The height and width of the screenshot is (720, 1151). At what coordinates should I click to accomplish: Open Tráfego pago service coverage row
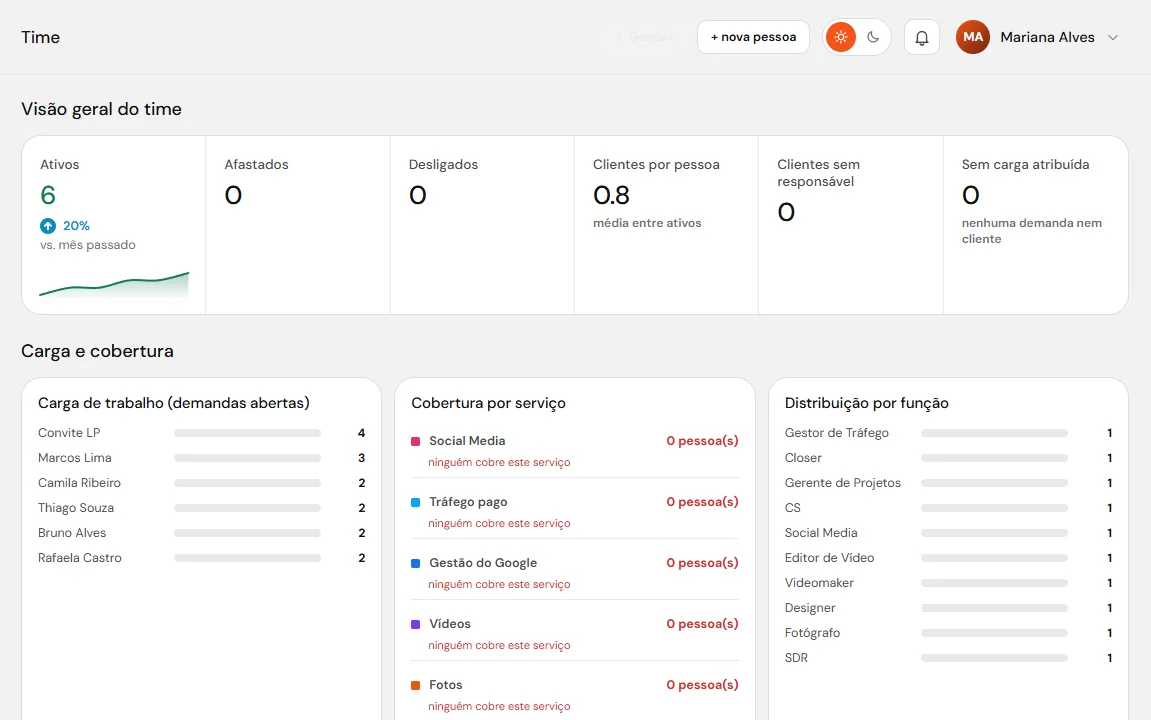[x=575, y=511]
